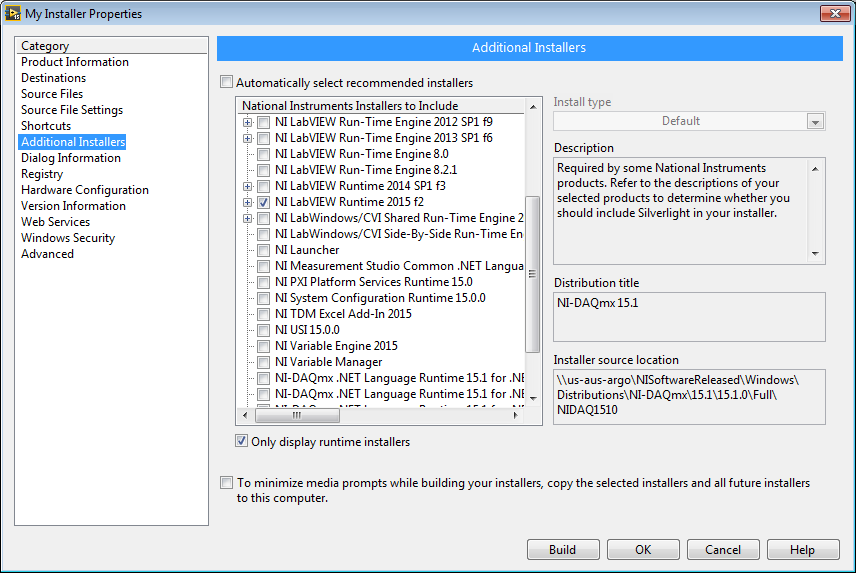Click the installers list horizontal scrollbar thumb
The image size is (856, 573).
click(297, 415)
